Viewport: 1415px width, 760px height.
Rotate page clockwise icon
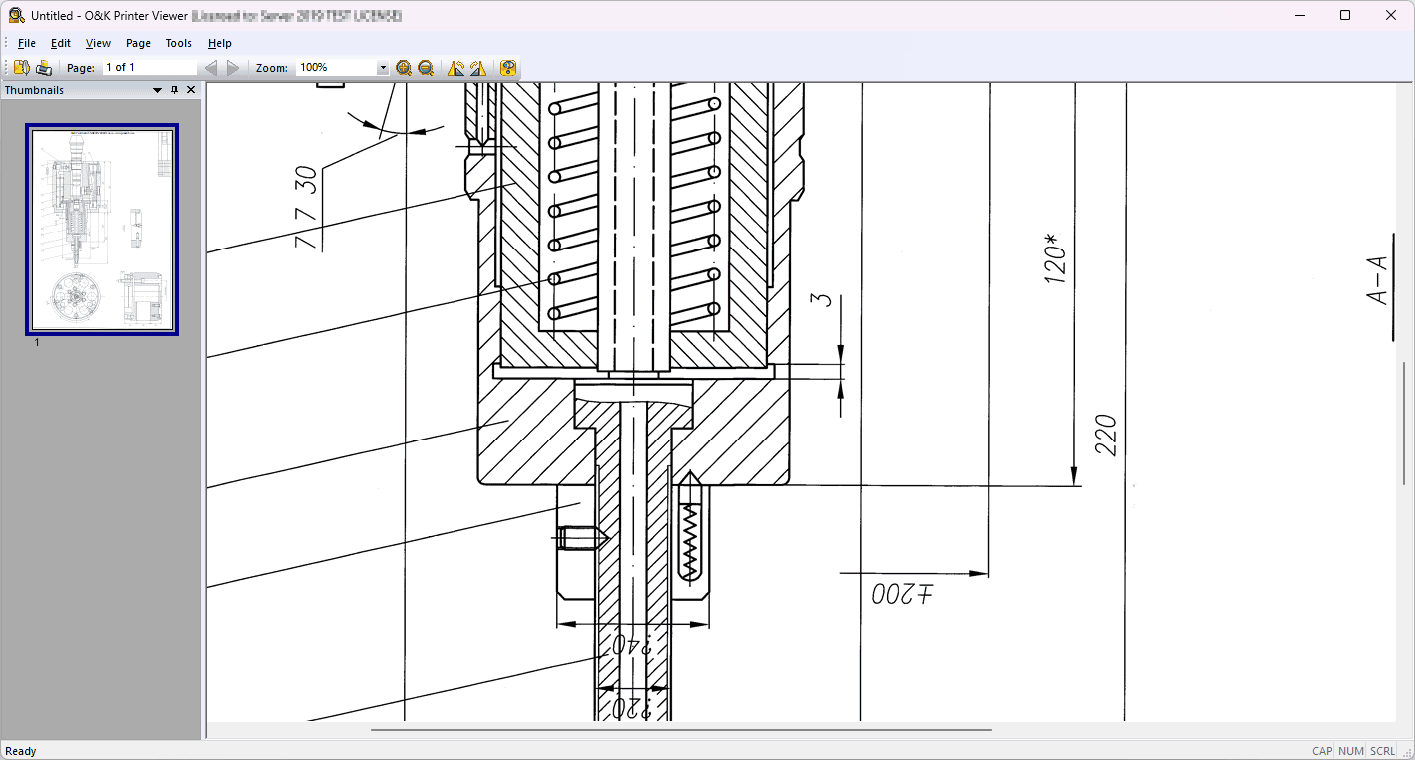coord(478,68)
